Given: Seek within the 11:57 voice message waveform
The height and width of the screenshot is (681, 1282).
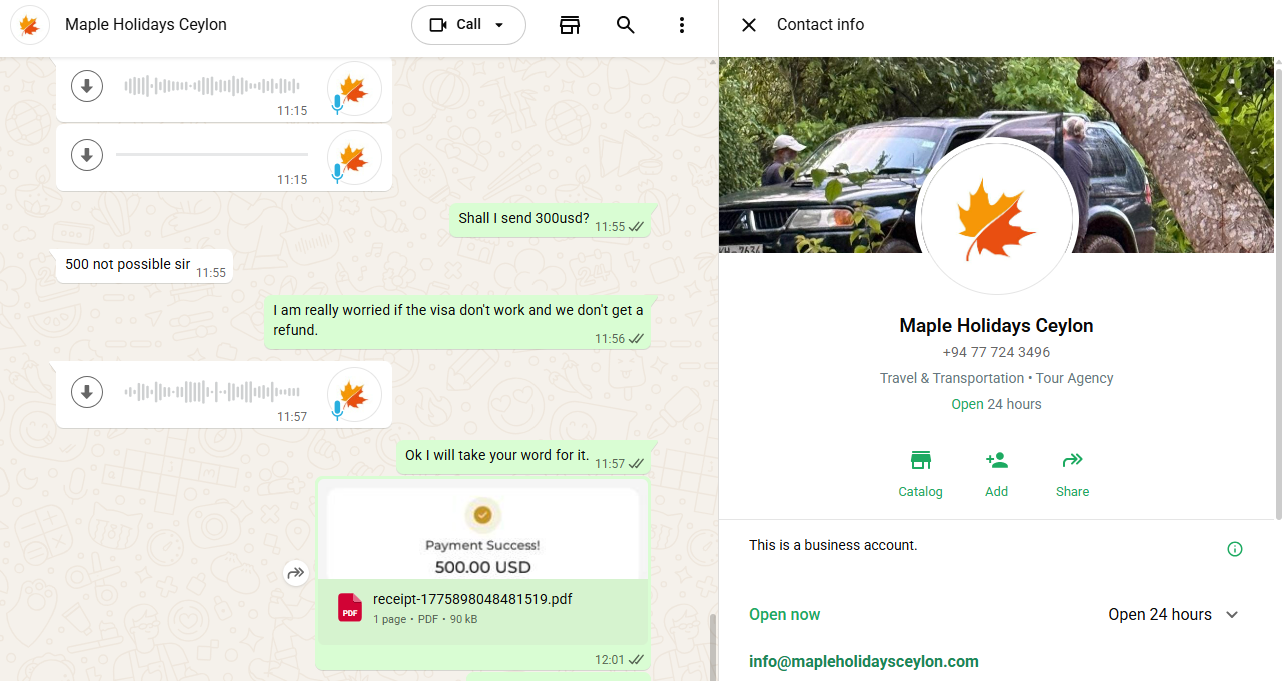Looking at the screenshot, I should pos(212,391).
